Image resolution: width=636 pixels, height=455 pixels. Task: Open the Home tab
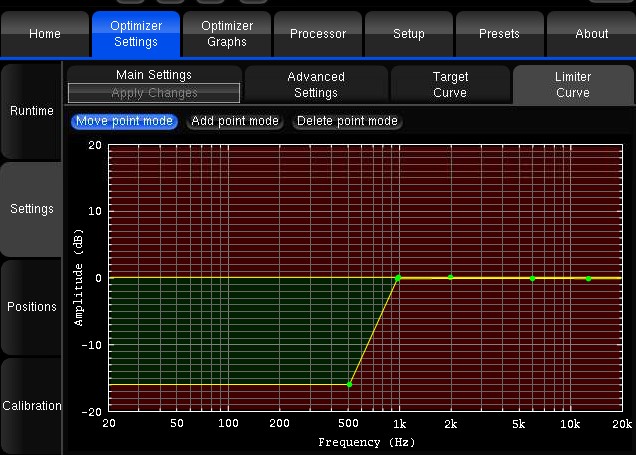45,34
